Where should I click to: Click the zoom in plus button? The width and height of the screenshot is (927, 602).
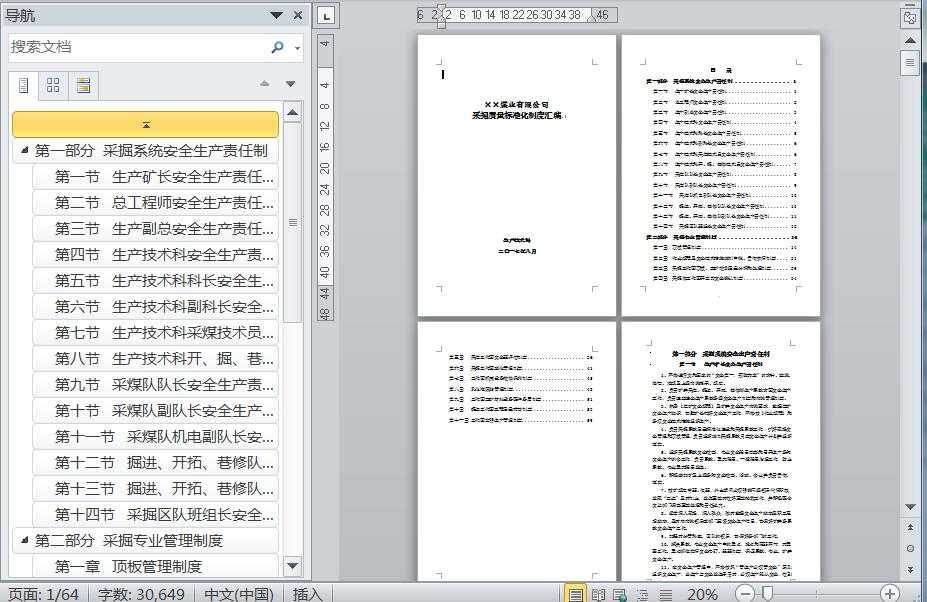point(889,594)
